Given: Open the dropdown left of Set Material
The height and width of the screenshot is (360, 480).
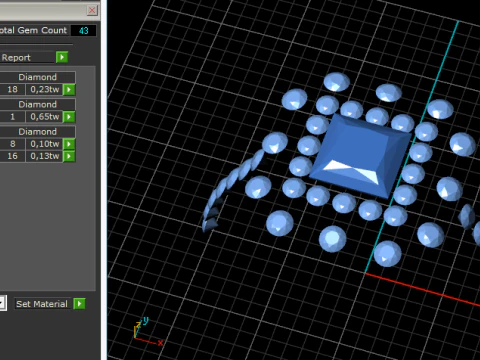Looking at the screenshot, I should tap(3, 303).
